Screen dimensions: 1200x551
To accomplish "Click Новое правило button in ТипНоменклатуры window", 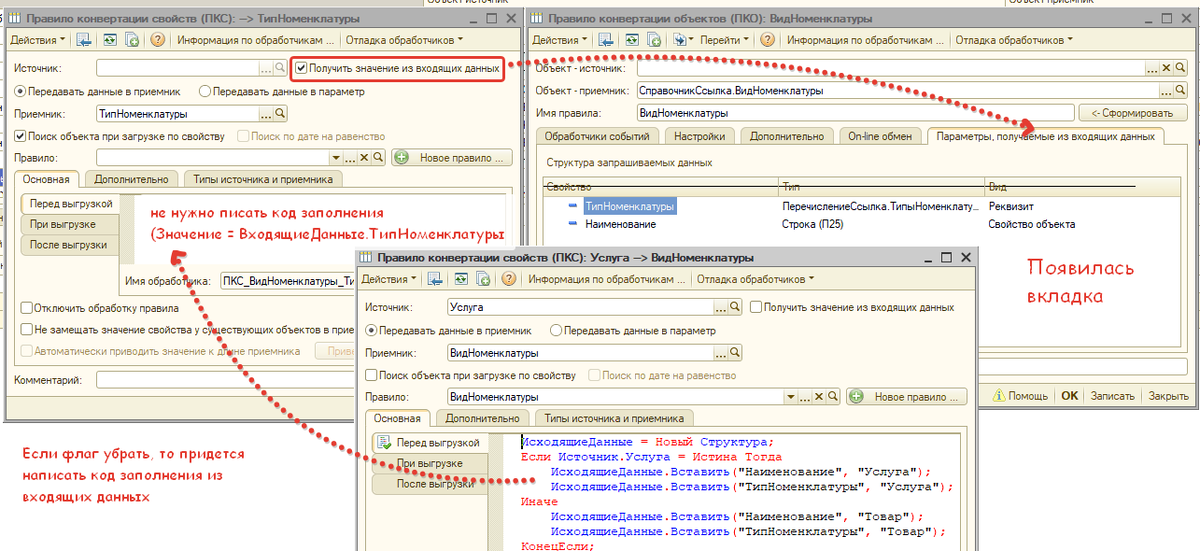I will tap(452, 158).
